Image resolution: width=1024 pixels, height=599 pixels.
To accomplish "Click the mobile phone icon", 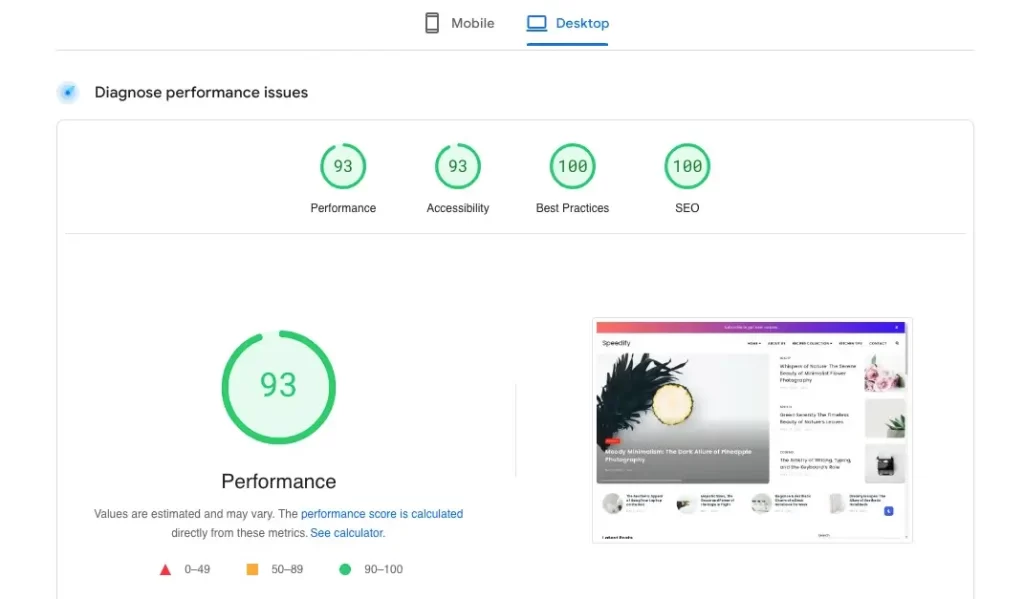I will tap(432, 23).
